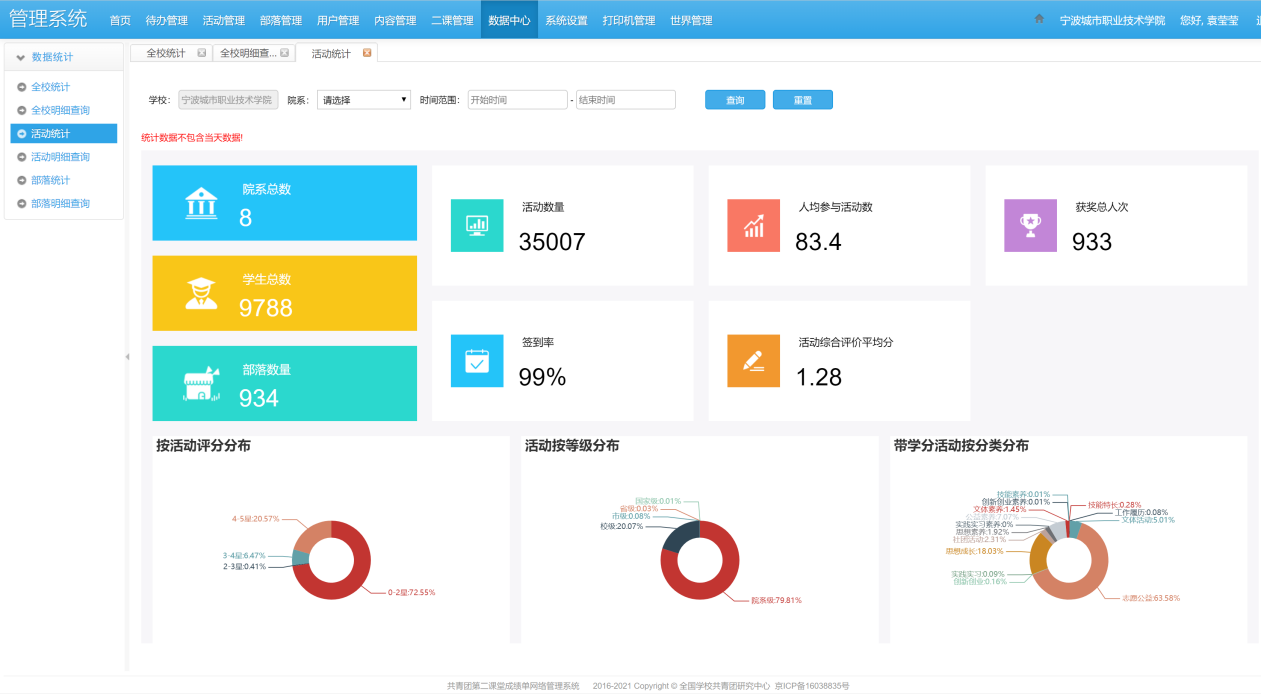This screenshot has height=694, width=1261.
Task: Close the 活动统计 tab
Action: coord(367,53)
